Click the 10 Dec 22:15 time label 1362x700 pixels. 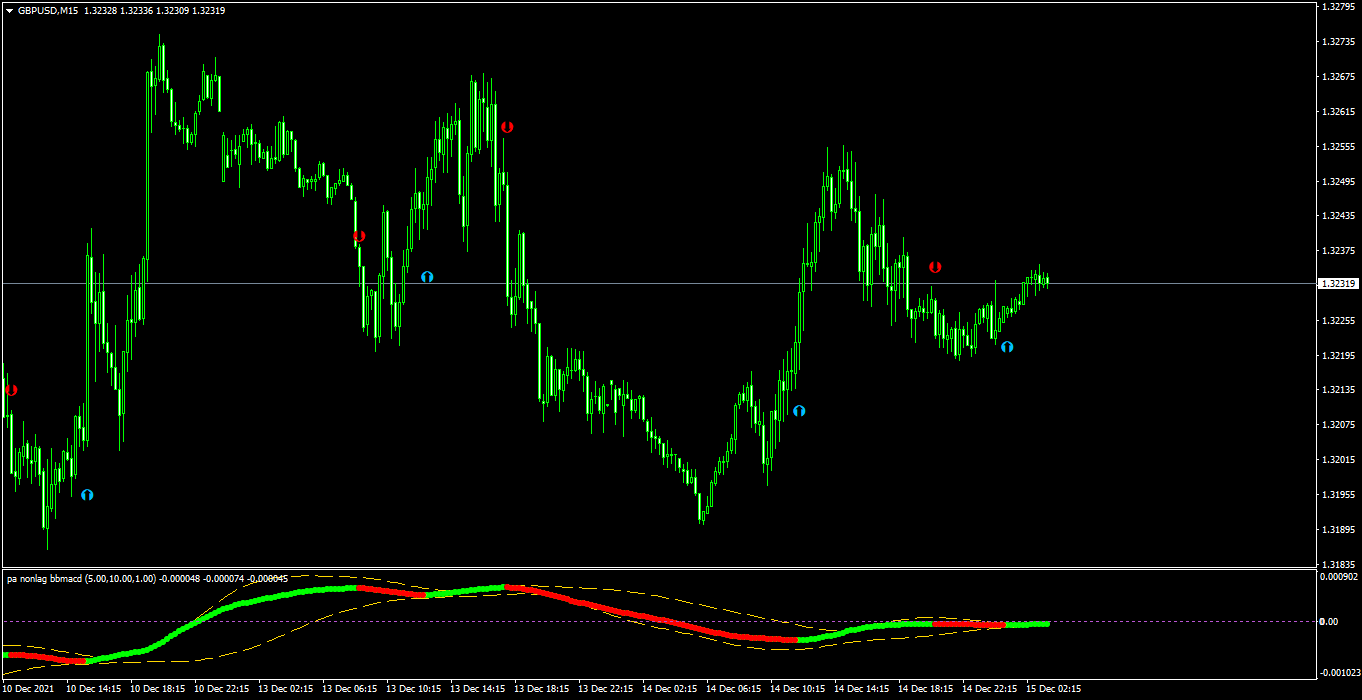(222, 690)
